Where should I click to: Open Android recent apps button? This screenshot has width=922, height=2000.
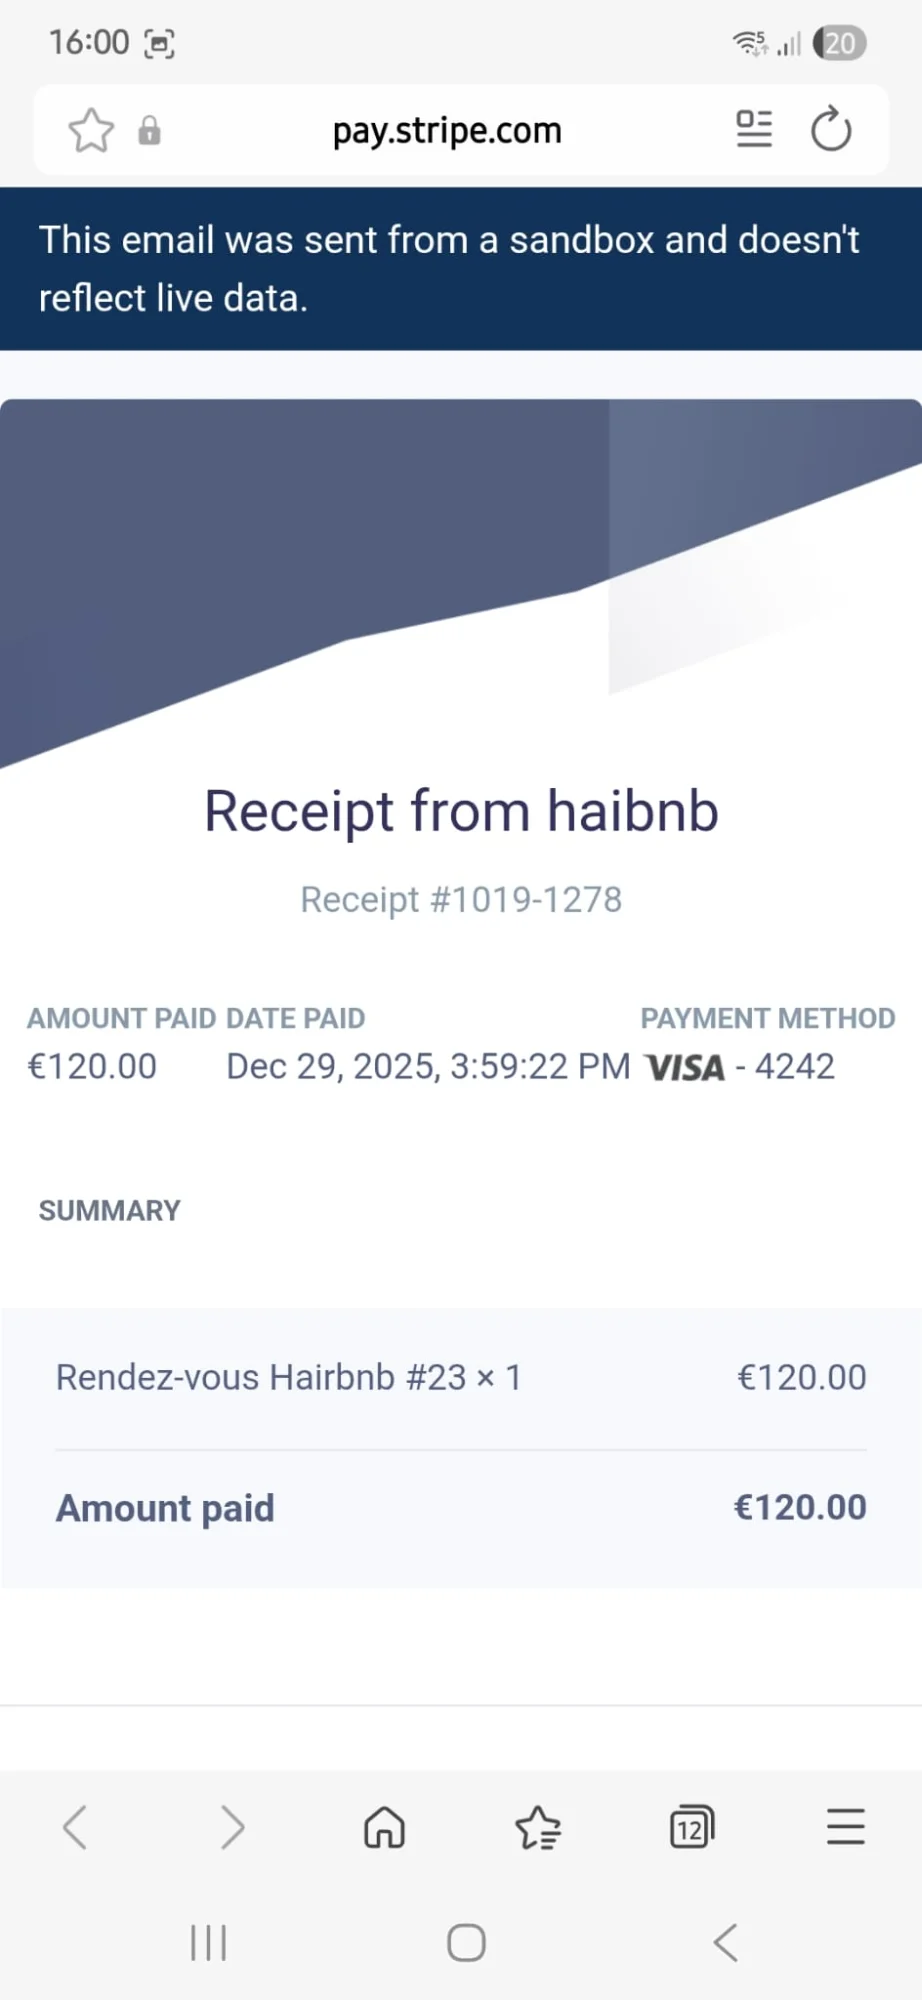click(x=209, y=1943)
